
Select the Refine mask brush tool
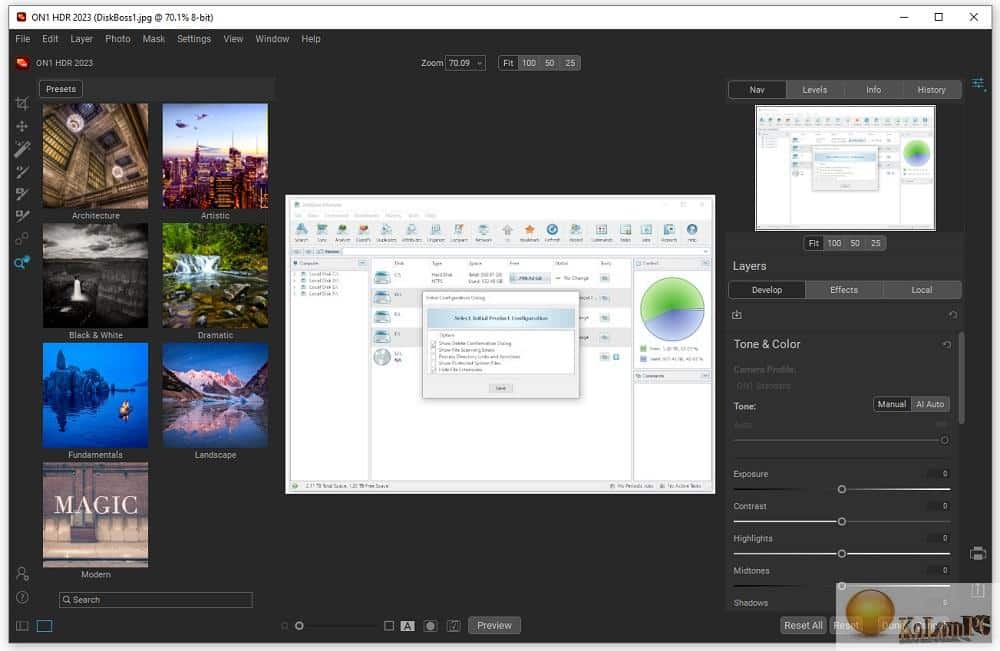22,216
